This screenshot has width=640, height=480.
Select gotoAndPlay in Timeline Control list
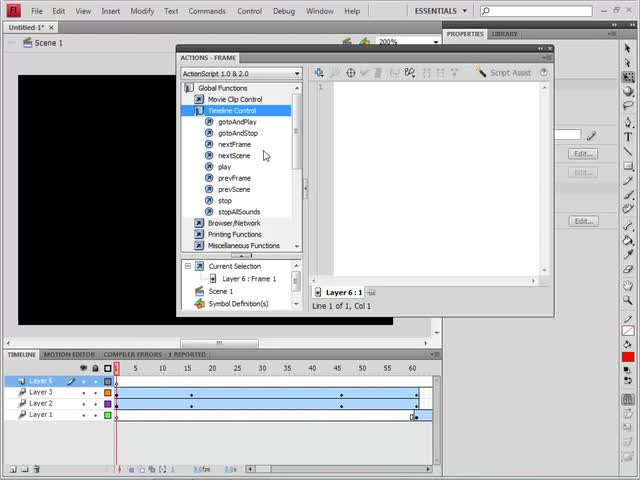(237, 122)
